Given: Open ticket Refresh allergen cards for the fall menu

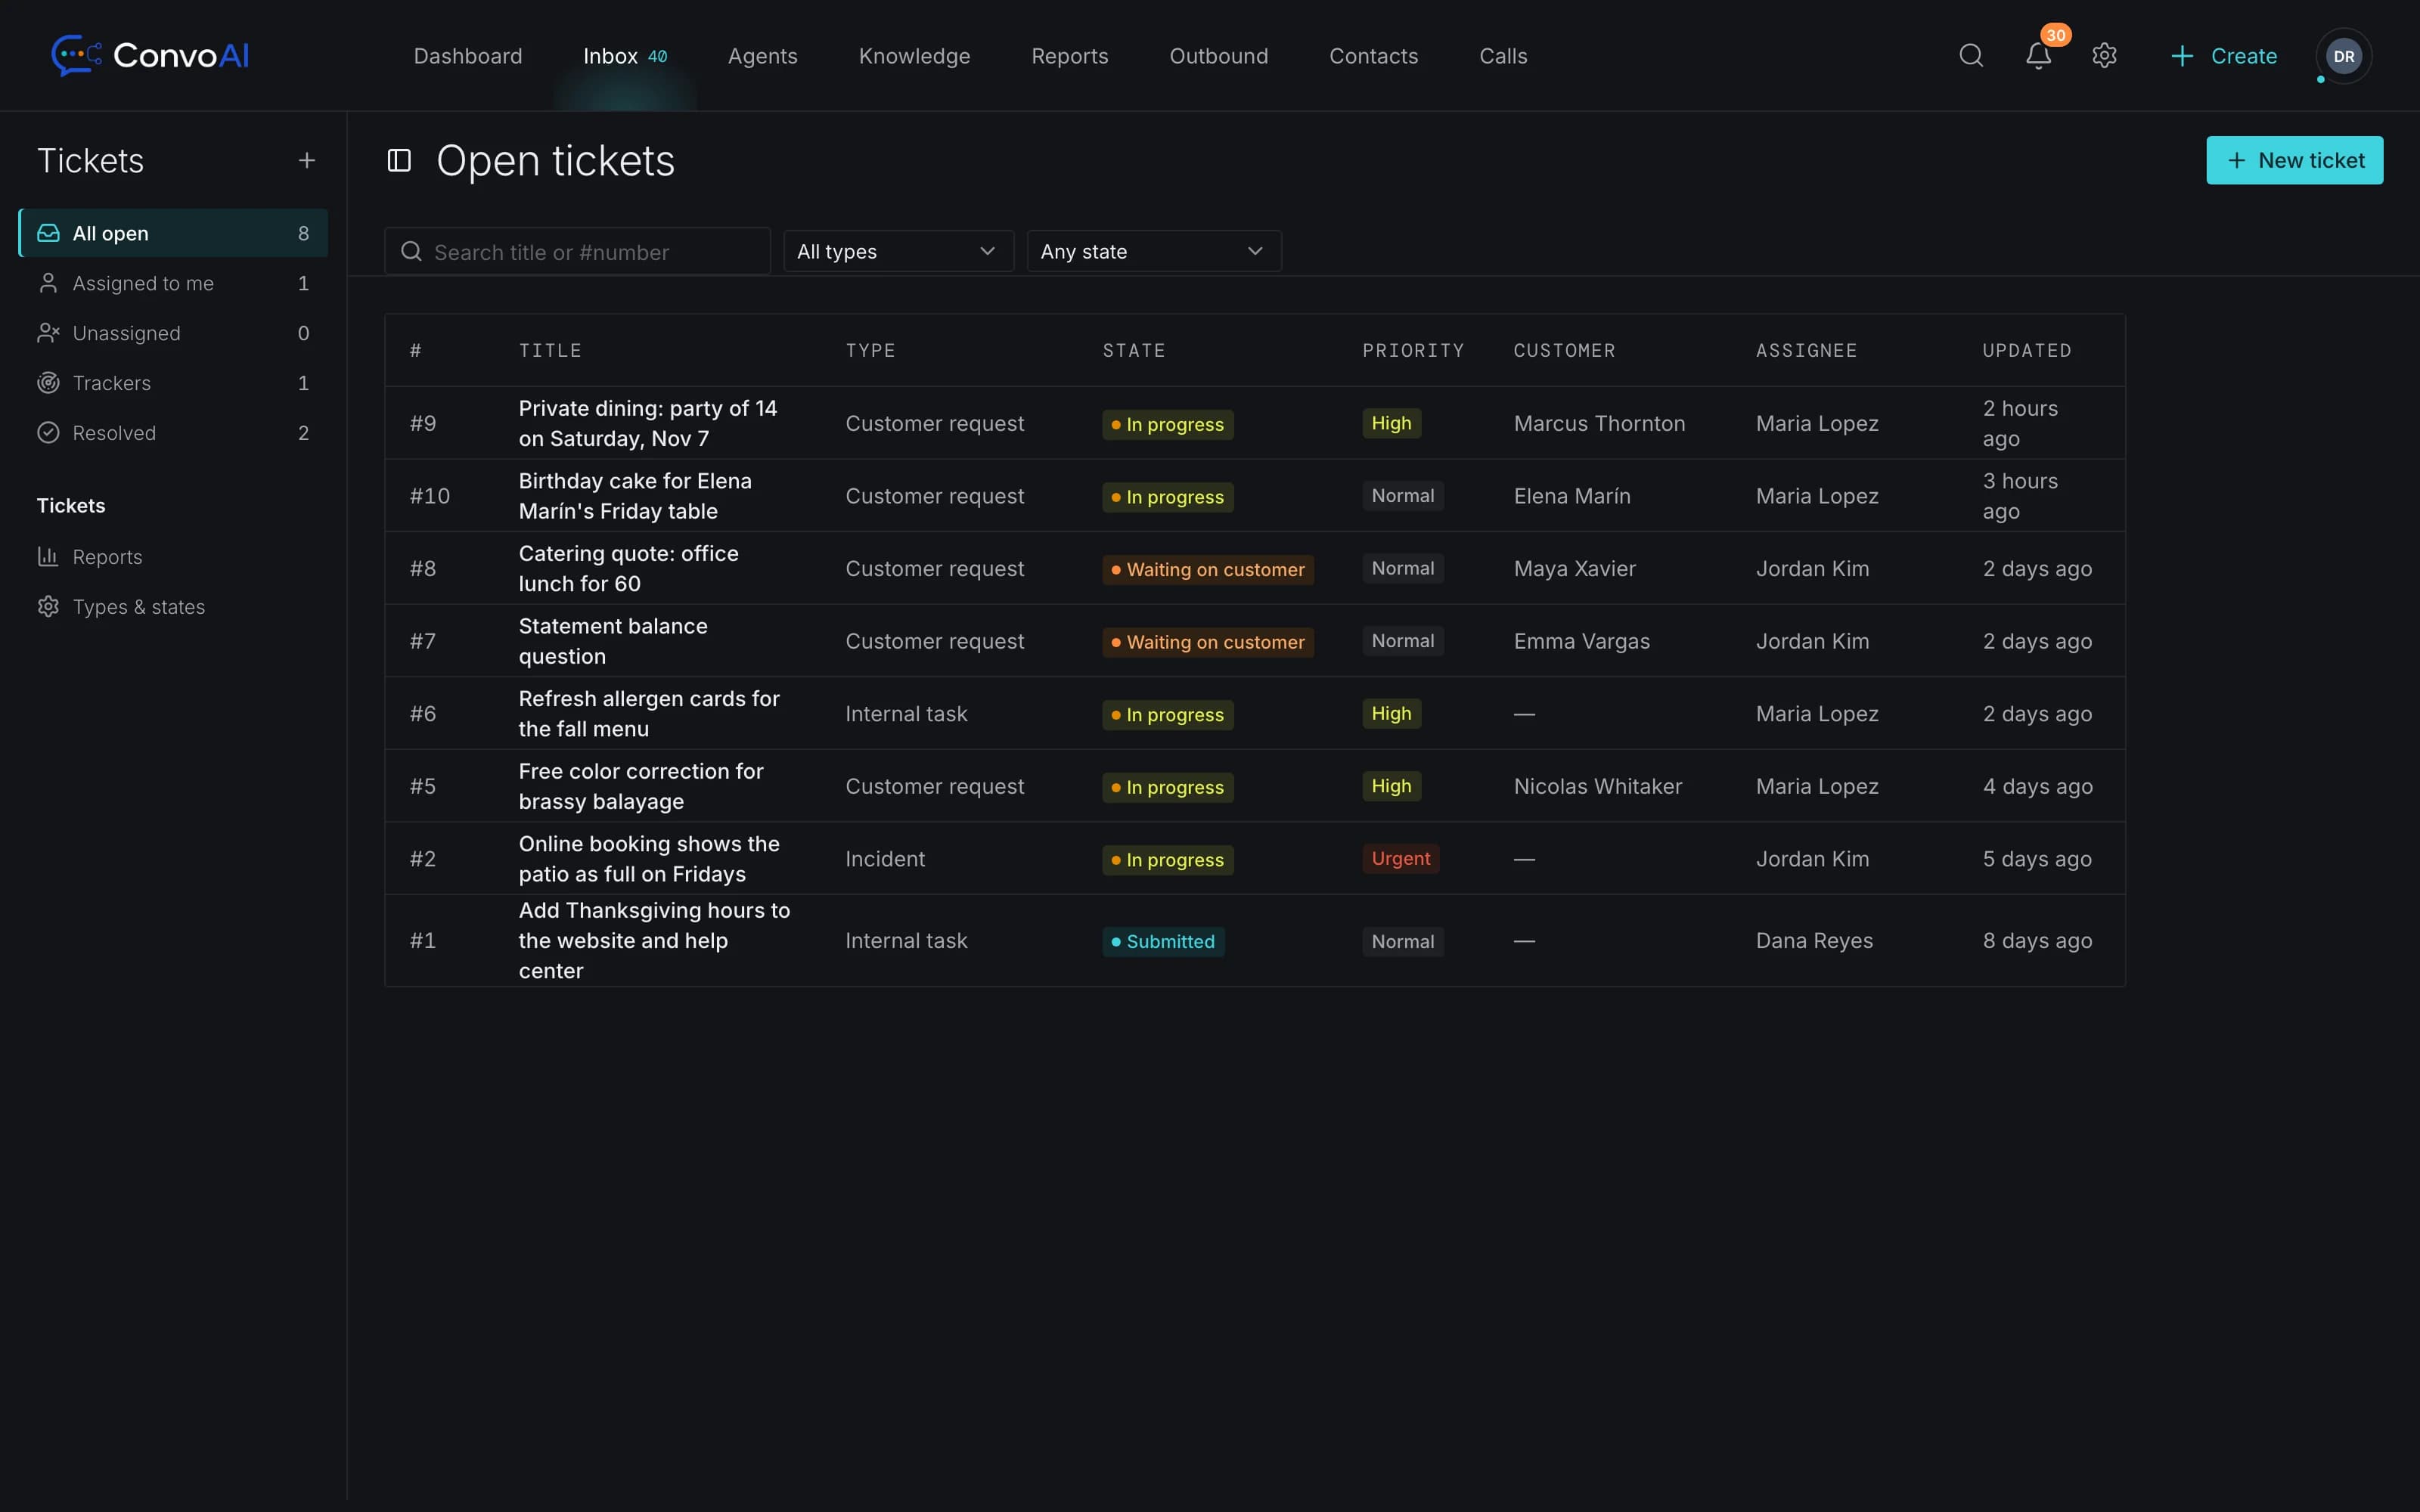Looking at the screenshot, I should 648,713.
